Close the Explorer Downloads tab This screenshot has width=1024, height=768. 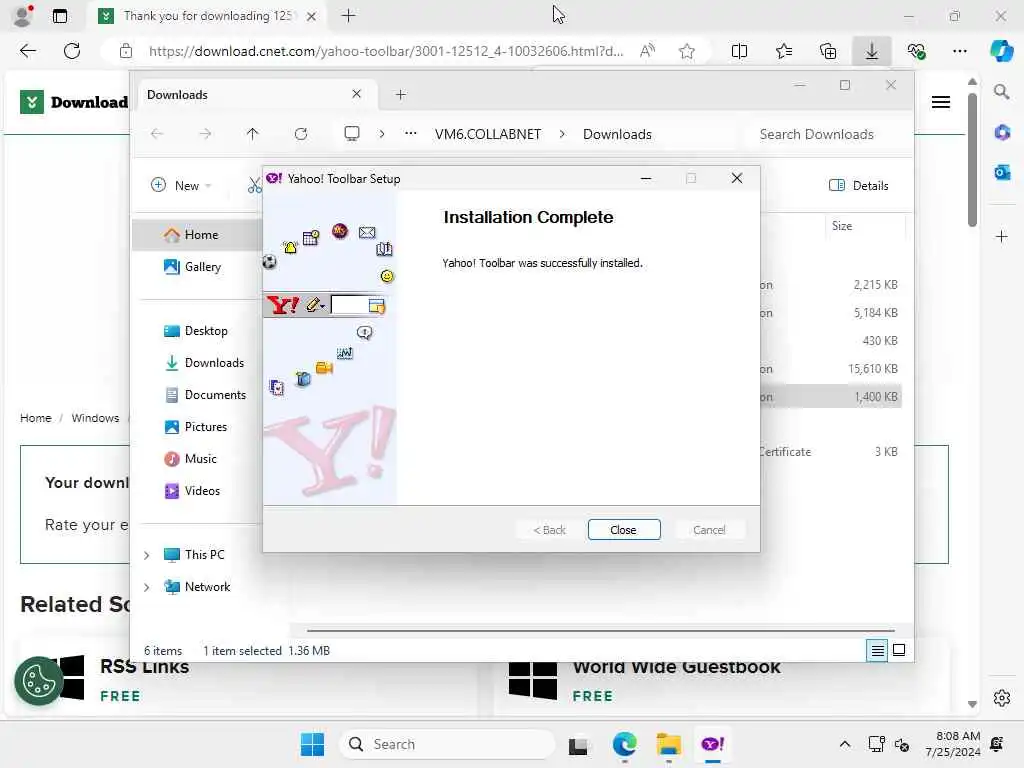tap(357, 94)
